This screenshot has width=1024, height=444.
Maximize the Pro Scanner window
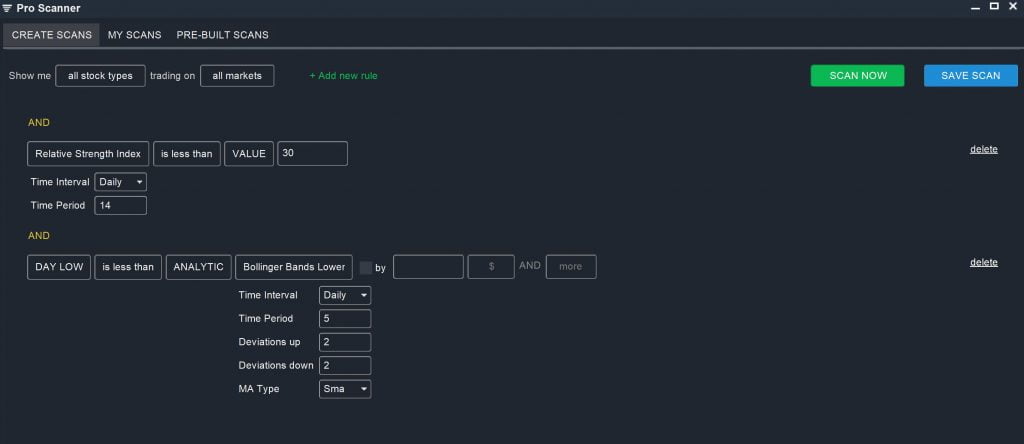click(x=994, y=7)
